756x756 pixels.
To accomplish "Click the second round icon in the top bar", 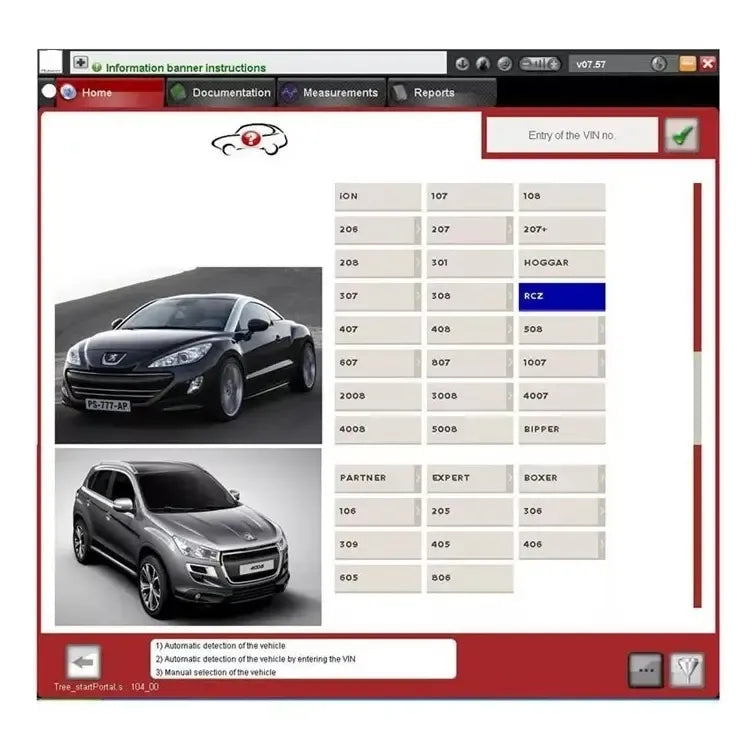I will point(483,64).
